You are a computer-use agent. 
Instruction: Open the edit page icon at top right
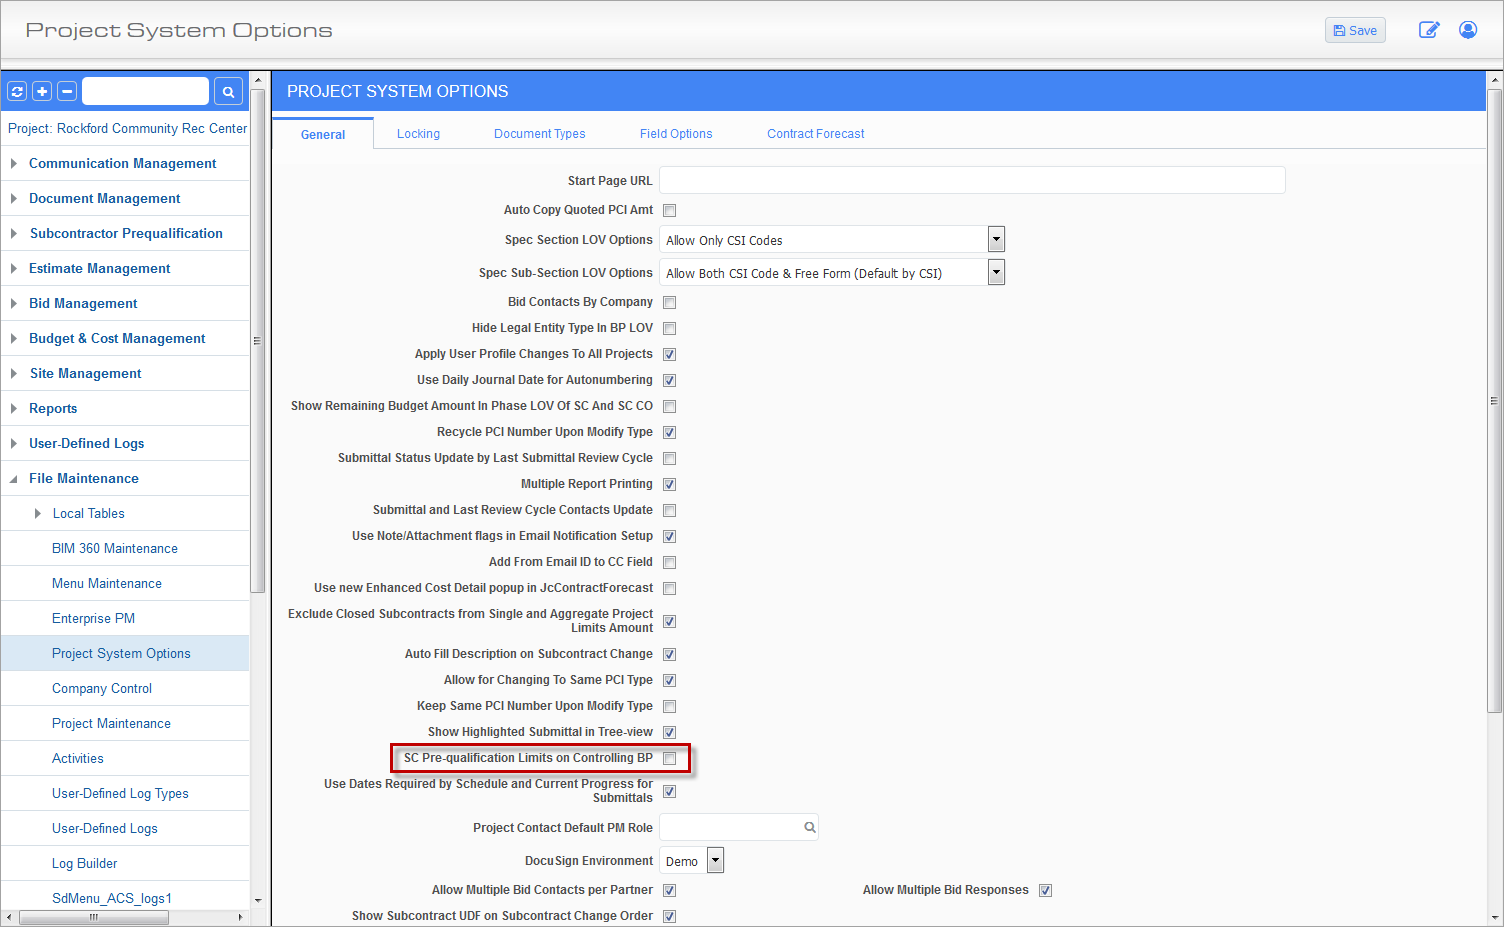click(1429, 30)
